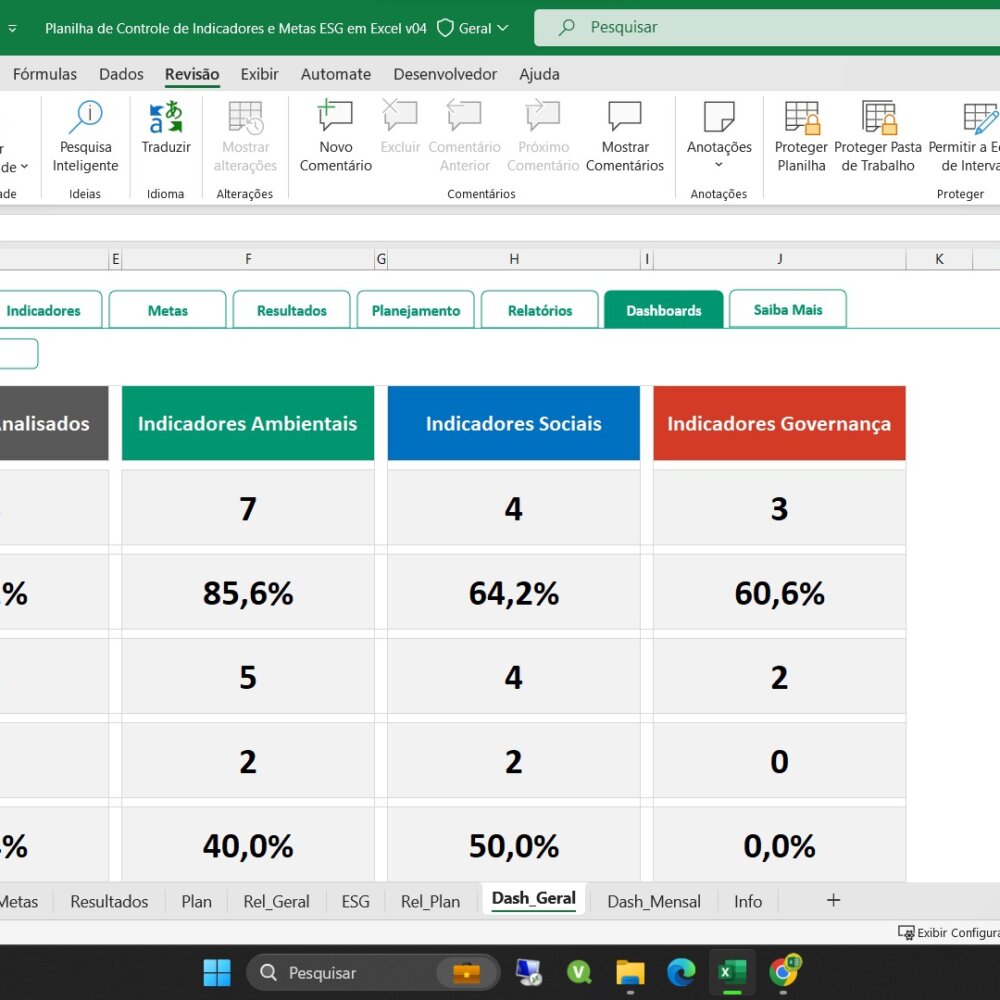Click the Dashboards navigation button

pos(663,310)
